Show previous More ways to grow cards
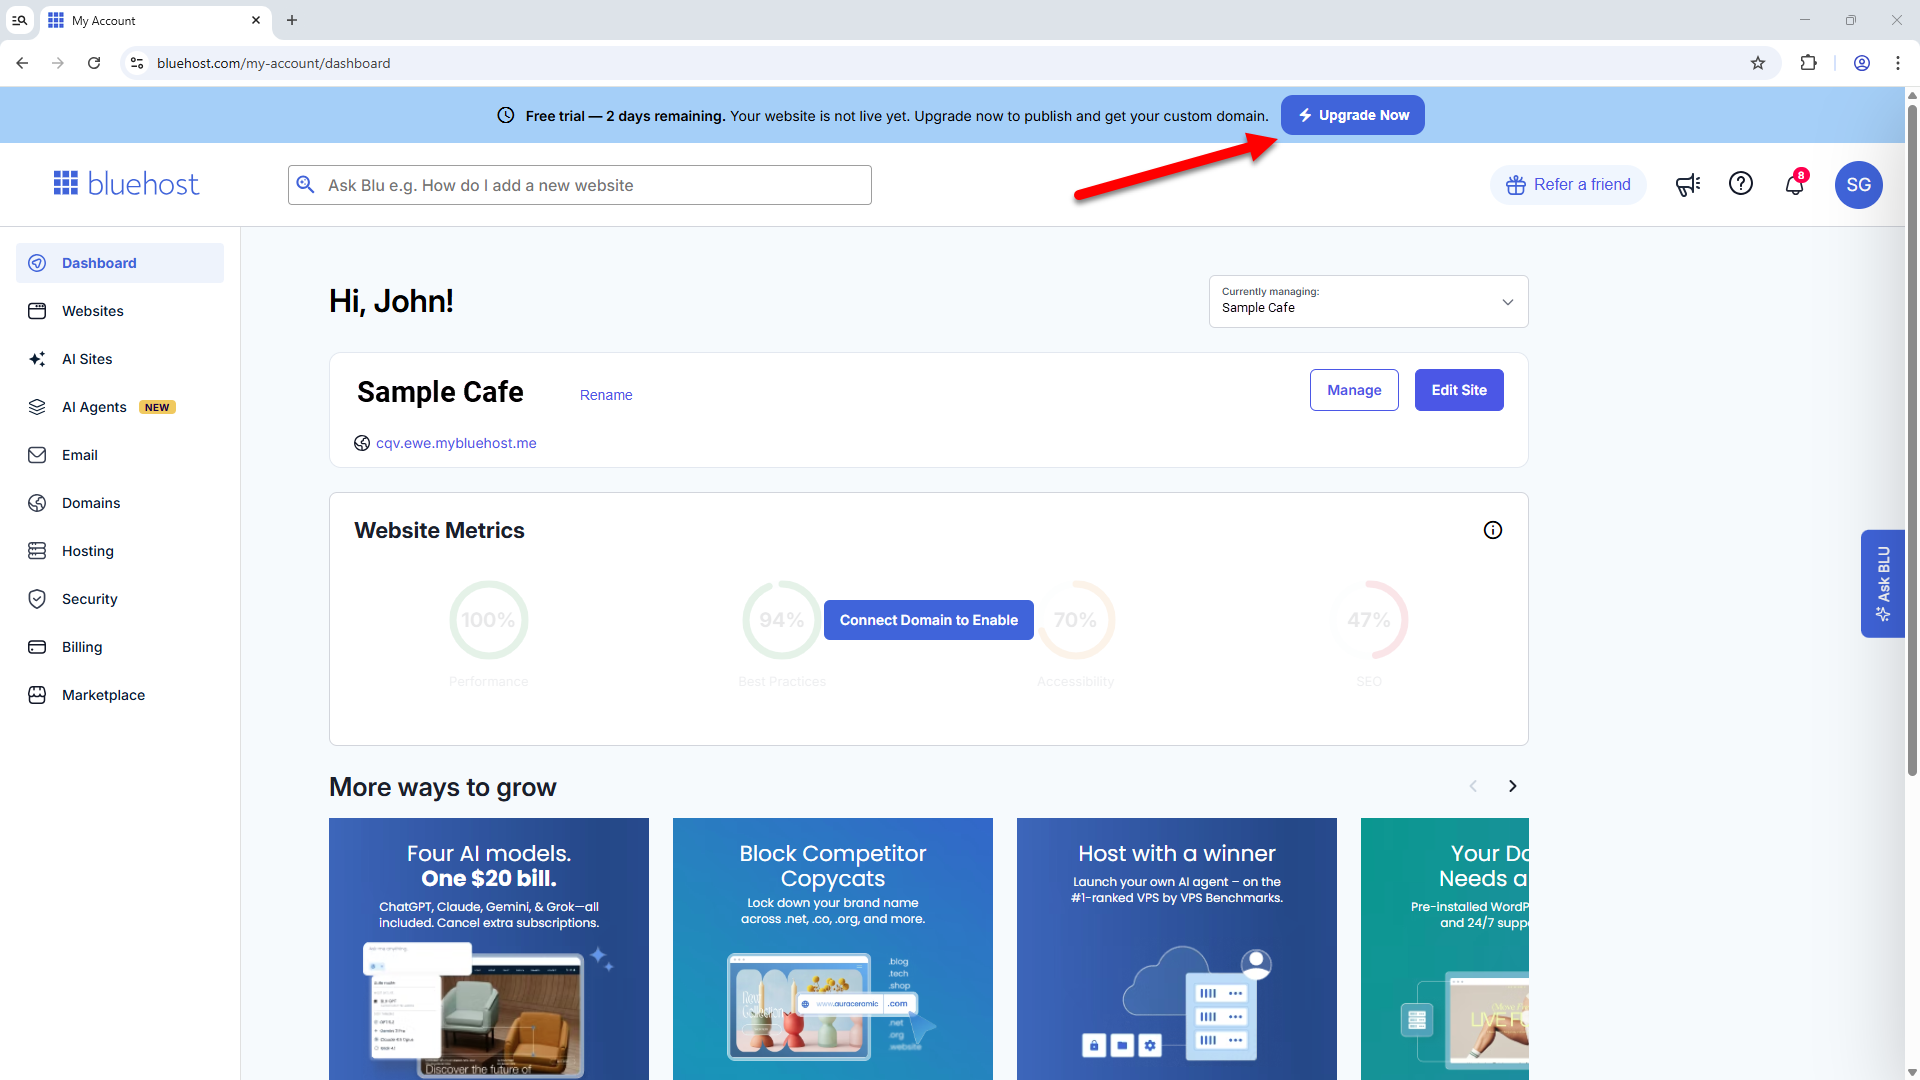 (x=1473, y=786)
